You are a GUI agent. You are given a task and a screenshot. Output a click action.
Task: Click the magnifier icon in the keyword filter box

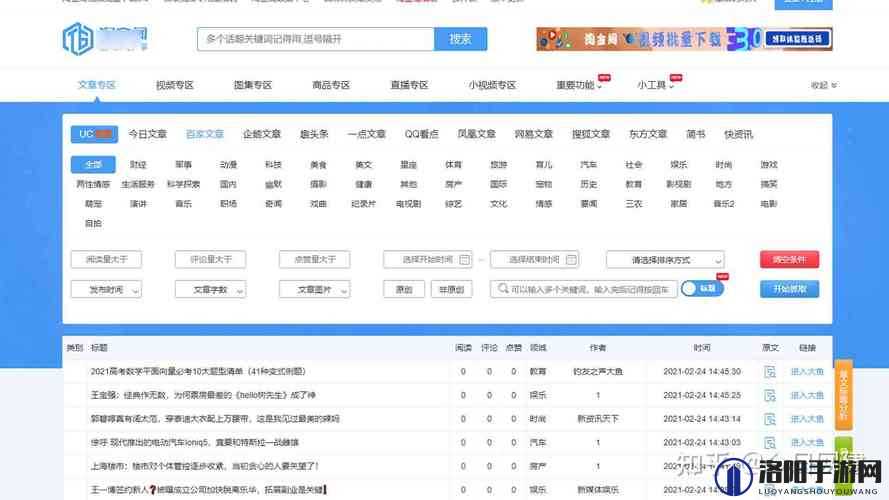502,289
